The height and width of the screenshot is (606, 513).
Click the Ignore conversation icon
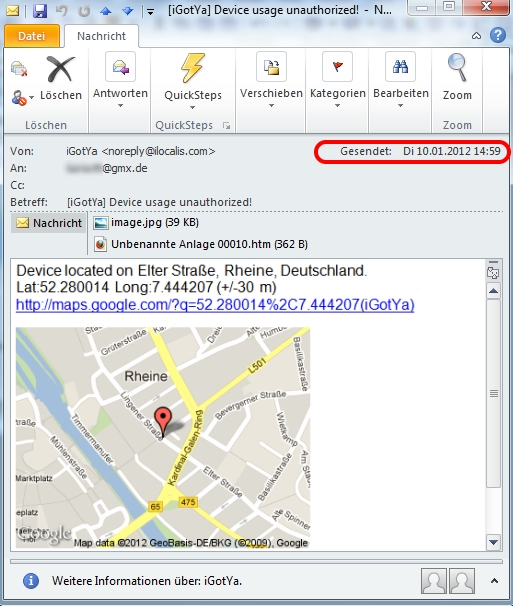[x=19, y=68]
